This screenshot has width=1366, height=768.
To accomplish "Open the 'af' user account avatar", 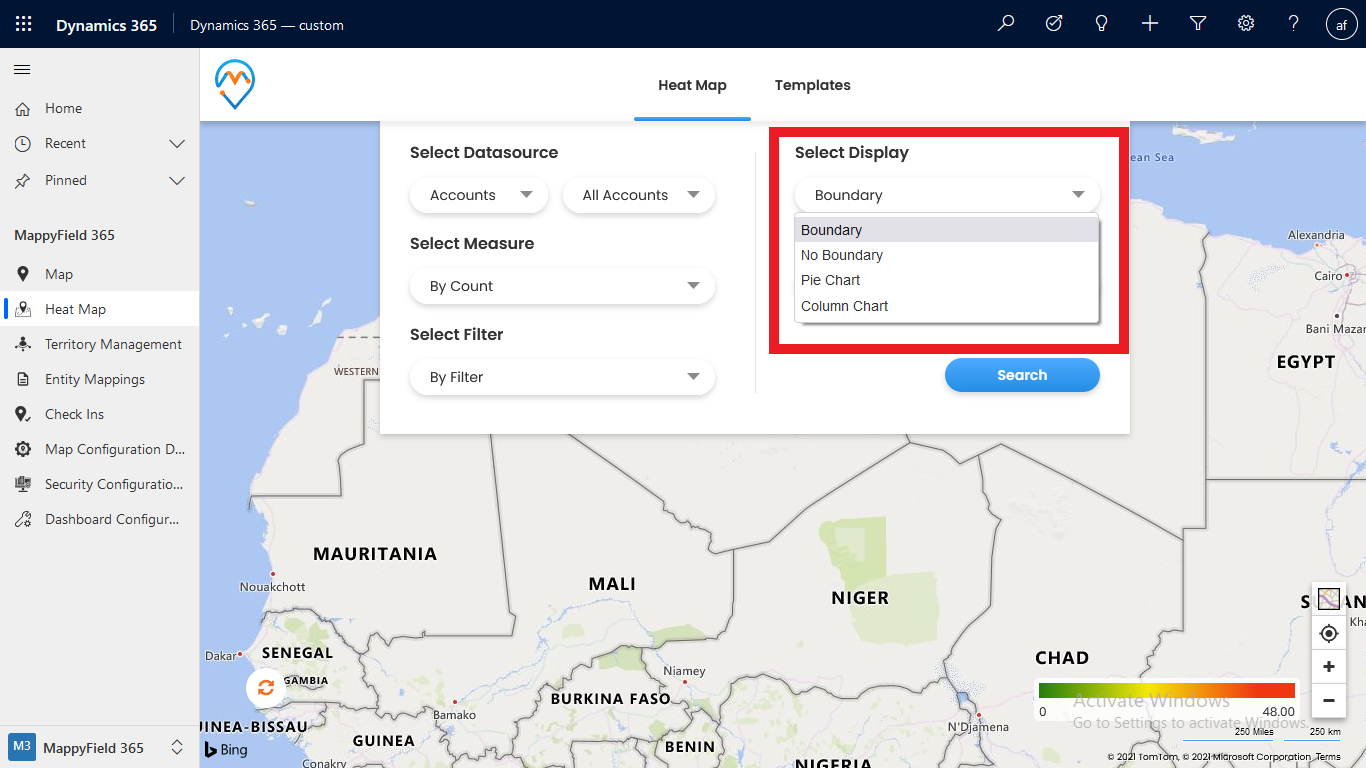I will tap(1342, 25).
